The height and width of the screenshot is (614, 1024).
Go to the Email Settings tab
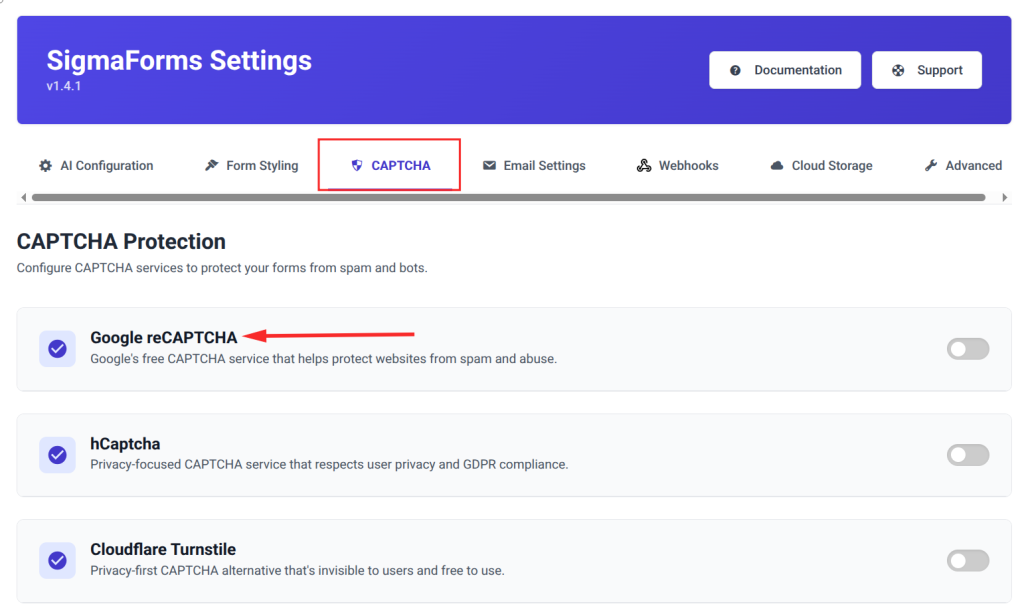pos(534,166)
